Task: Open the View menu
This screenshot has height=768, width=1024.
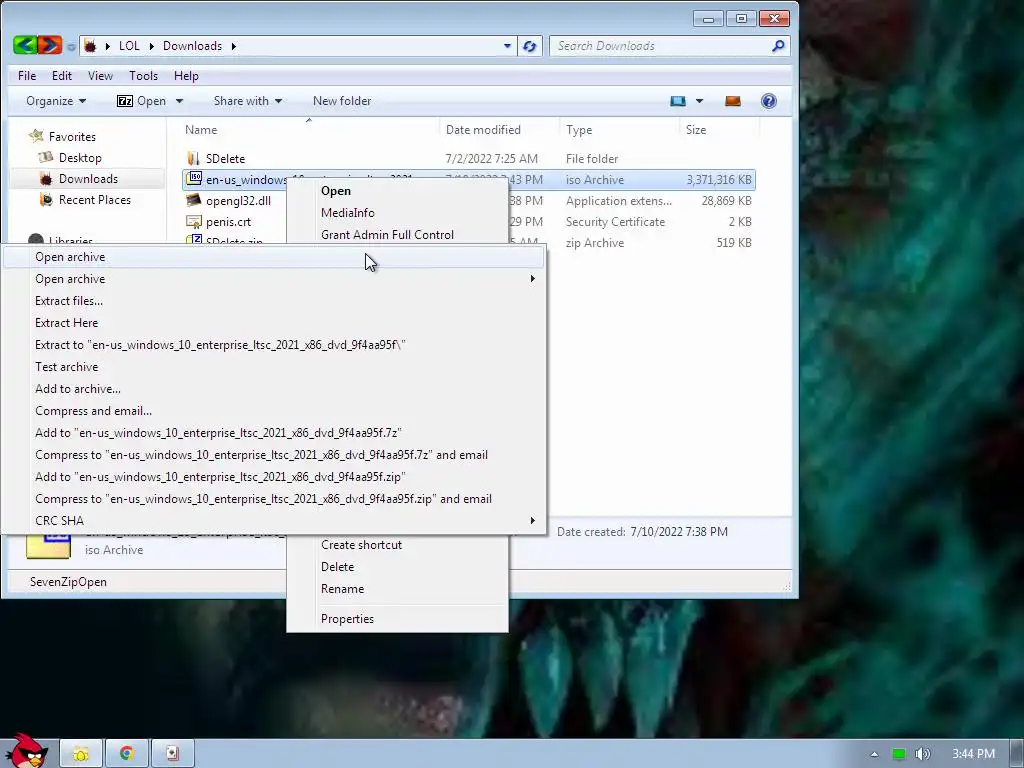Action: coord(101,76)
